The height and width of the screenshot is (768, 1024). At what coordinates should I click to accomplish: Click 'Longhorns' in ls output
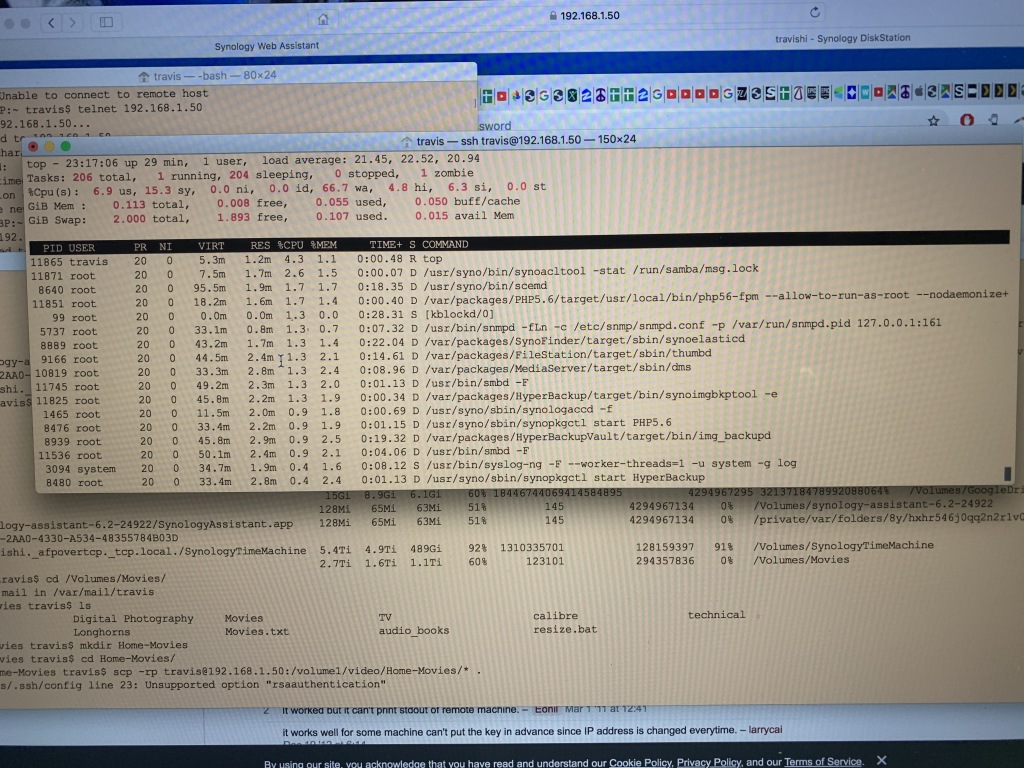click(101, 632)
